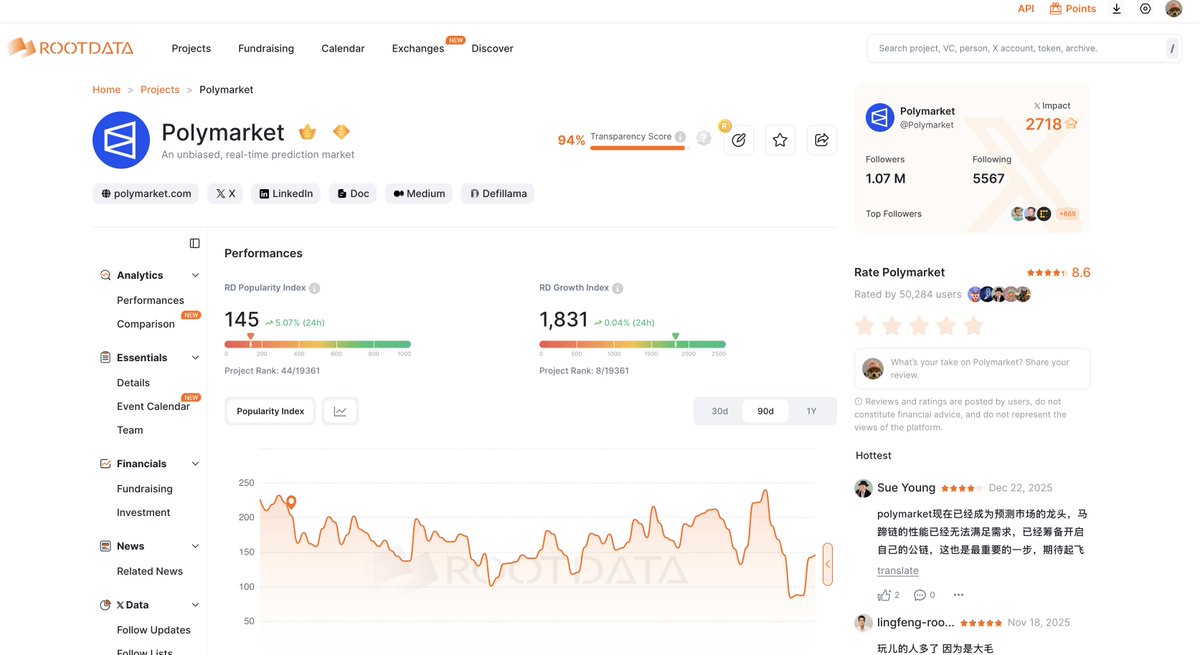Add Polymarket to favorites with star button
This screenshot has width=1200, height=655.
click(780, 140)
